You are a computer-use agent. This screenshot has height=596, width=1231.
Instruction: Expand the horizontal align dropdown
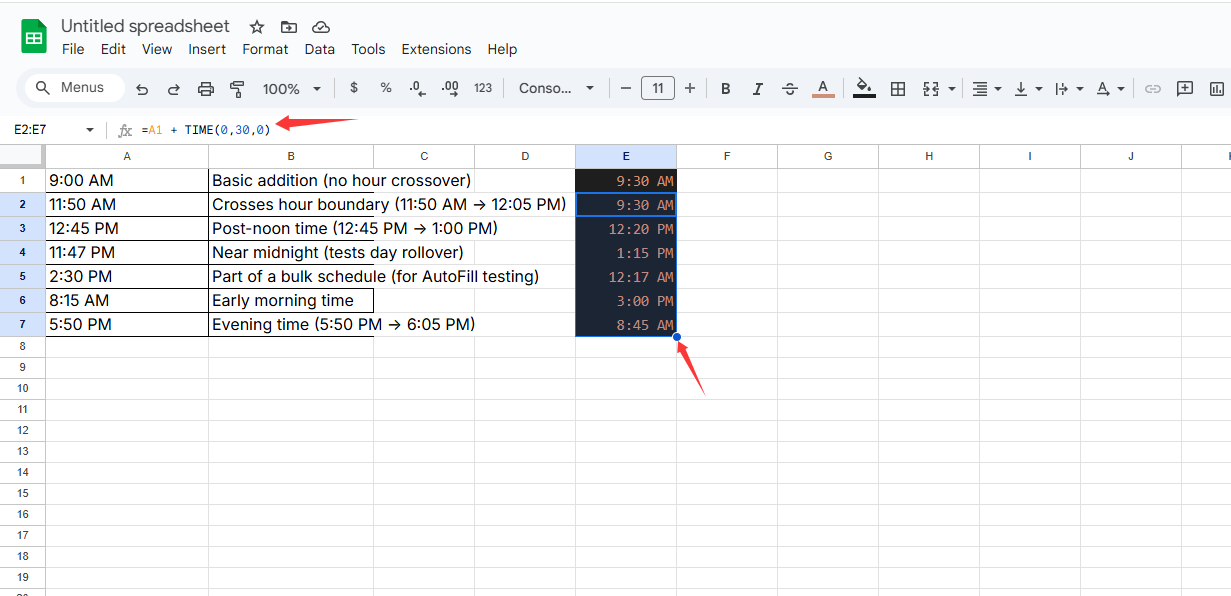(987, 89)
